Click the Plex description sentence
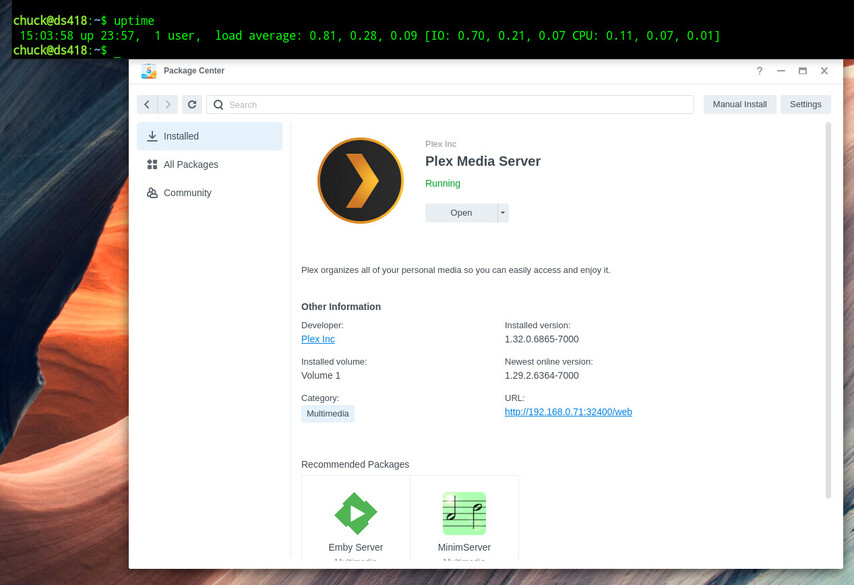 coord(456,270)
